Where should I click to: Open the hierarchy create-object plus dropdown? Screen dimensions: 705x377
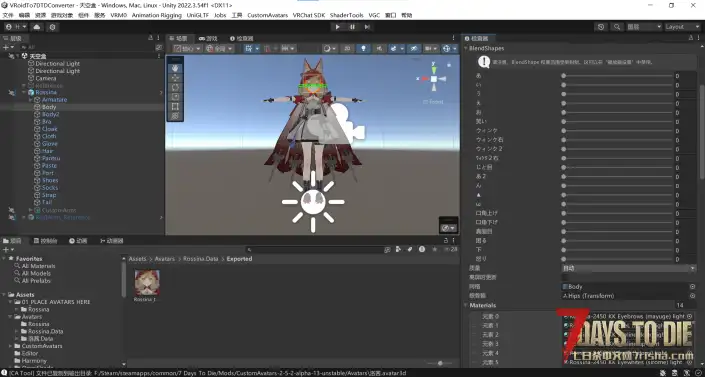(x=8, y=47)
